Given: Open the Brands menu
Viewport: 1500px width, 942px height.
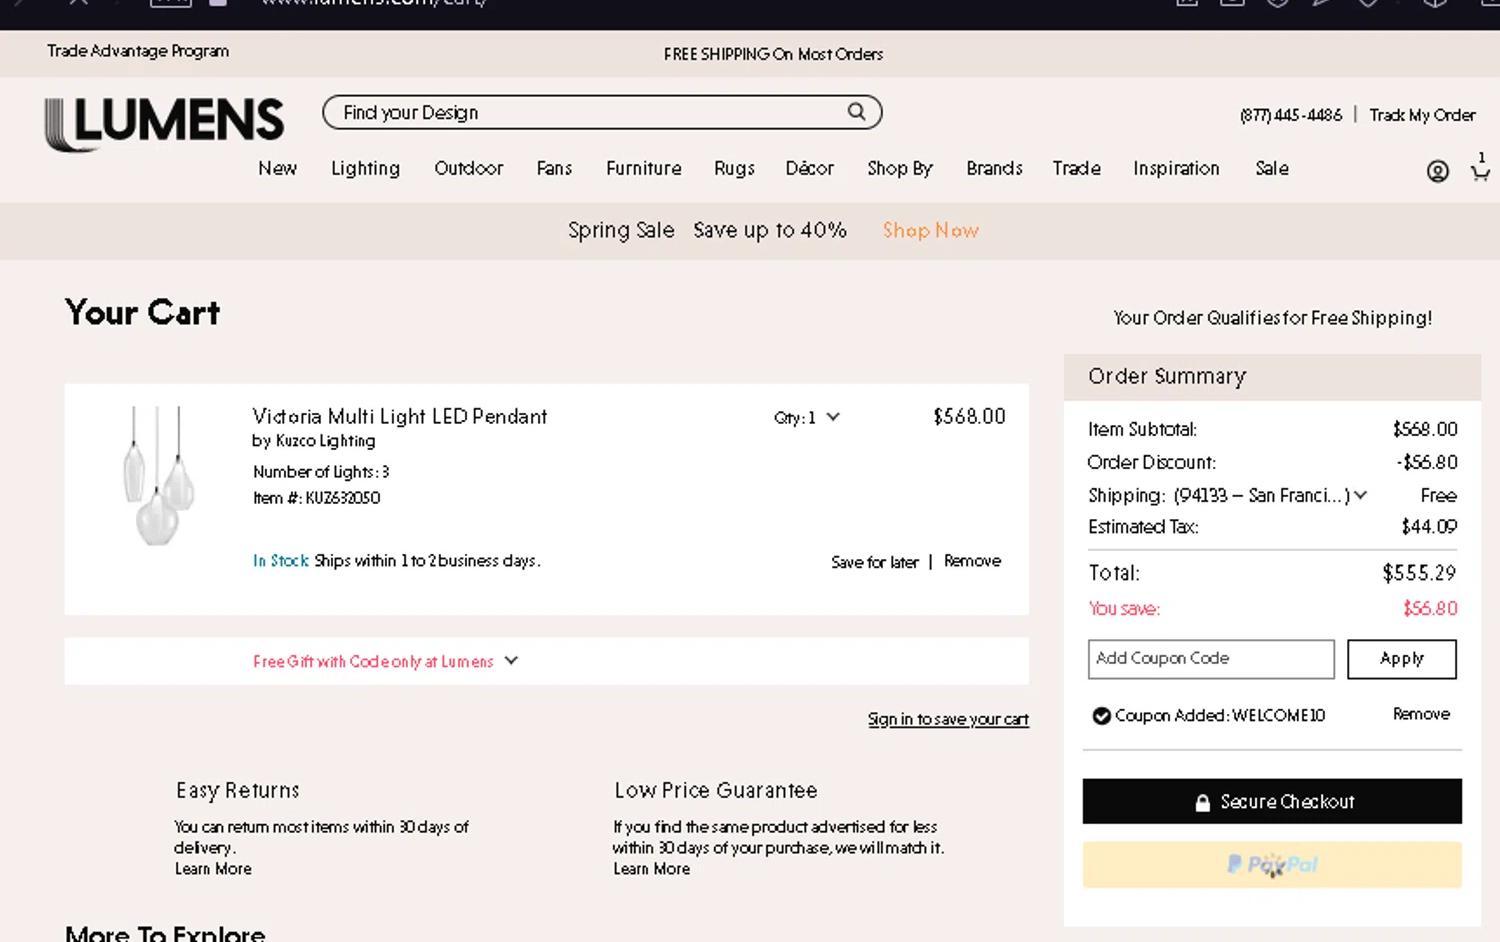Looking at the screenshot, I should tap(994, 168).
